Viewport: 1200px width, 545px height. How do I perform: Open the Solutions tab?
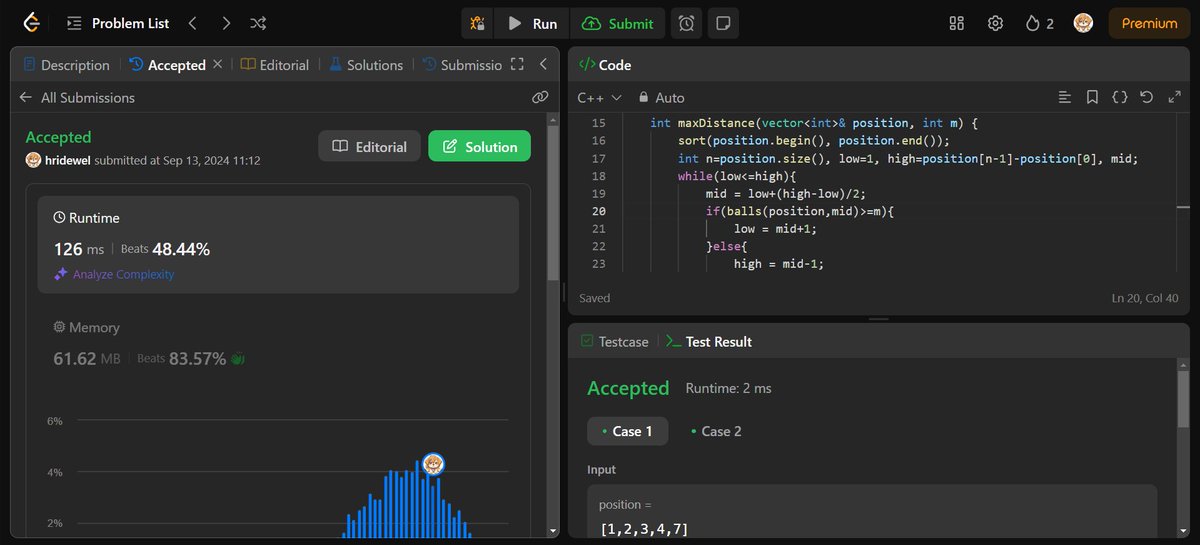(365, 65)
